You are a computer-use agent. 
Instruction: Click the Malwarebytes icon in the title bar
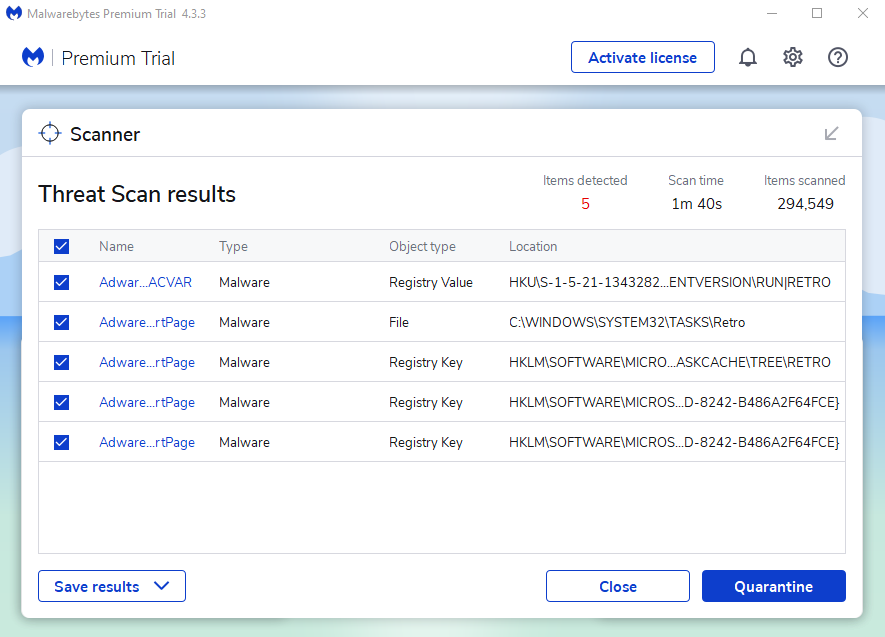pos(14,14)
